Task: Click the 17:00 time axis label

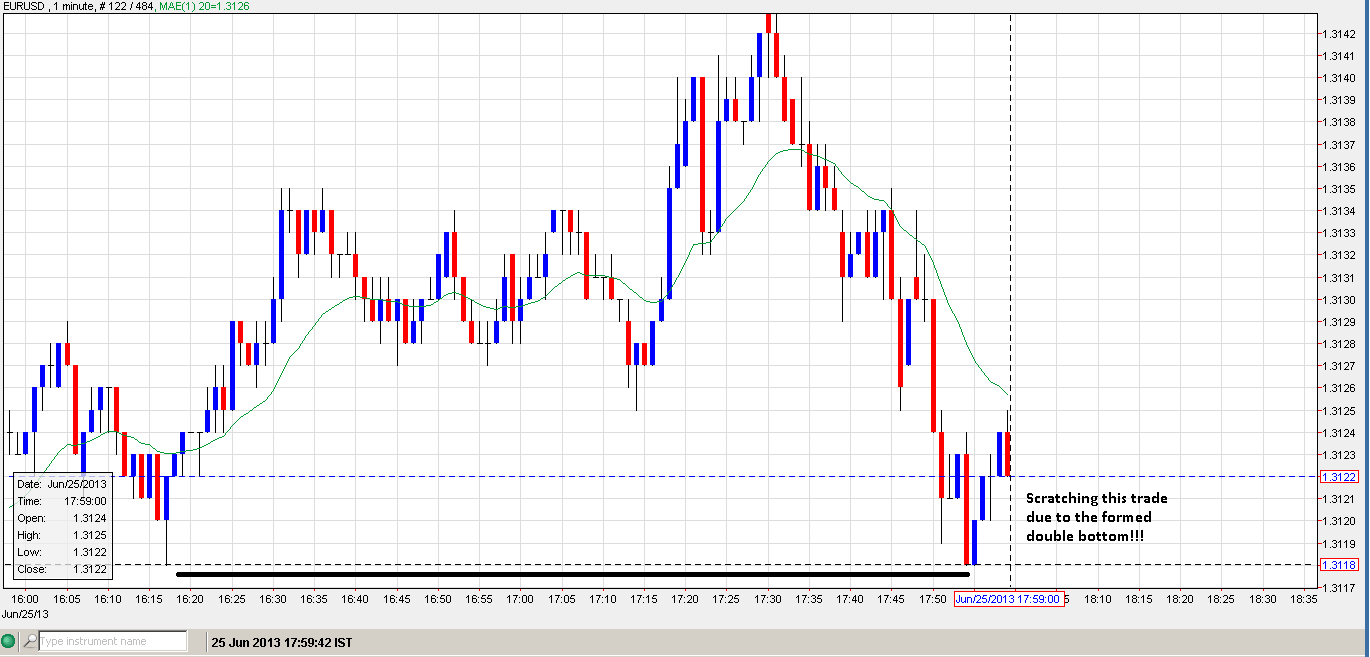Action: (520, 599)
